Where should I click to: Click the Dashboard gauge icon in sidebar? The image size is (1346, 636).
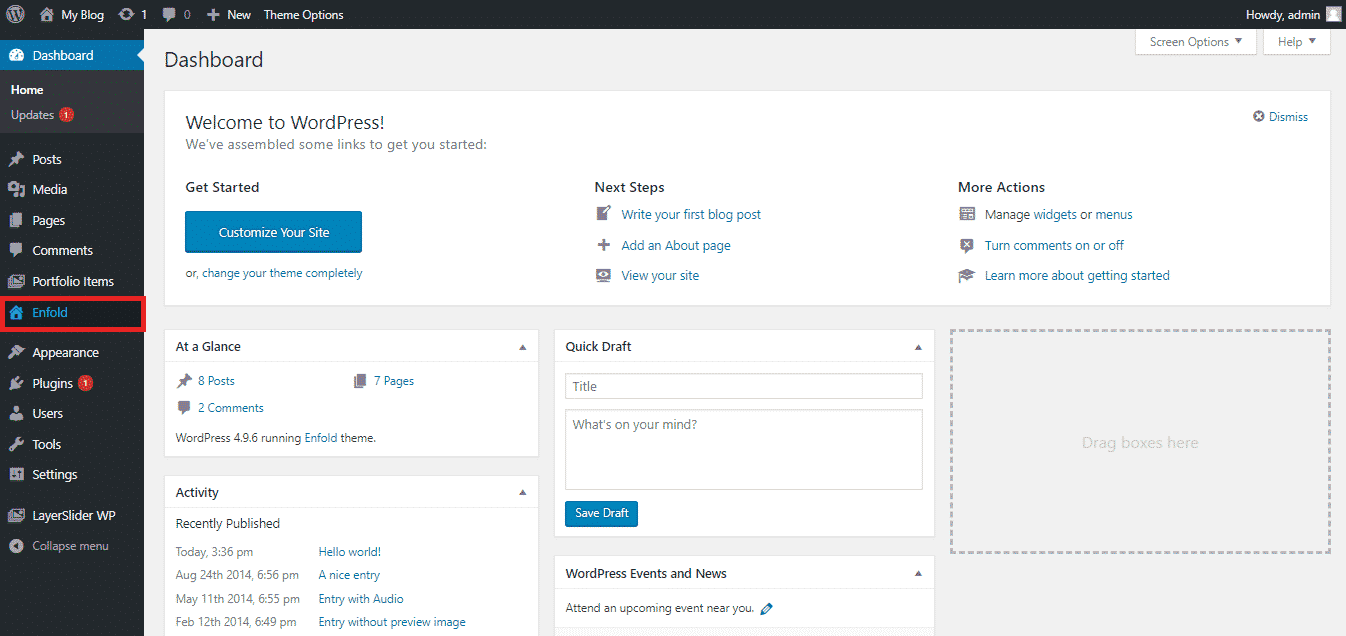pos(16,55)
